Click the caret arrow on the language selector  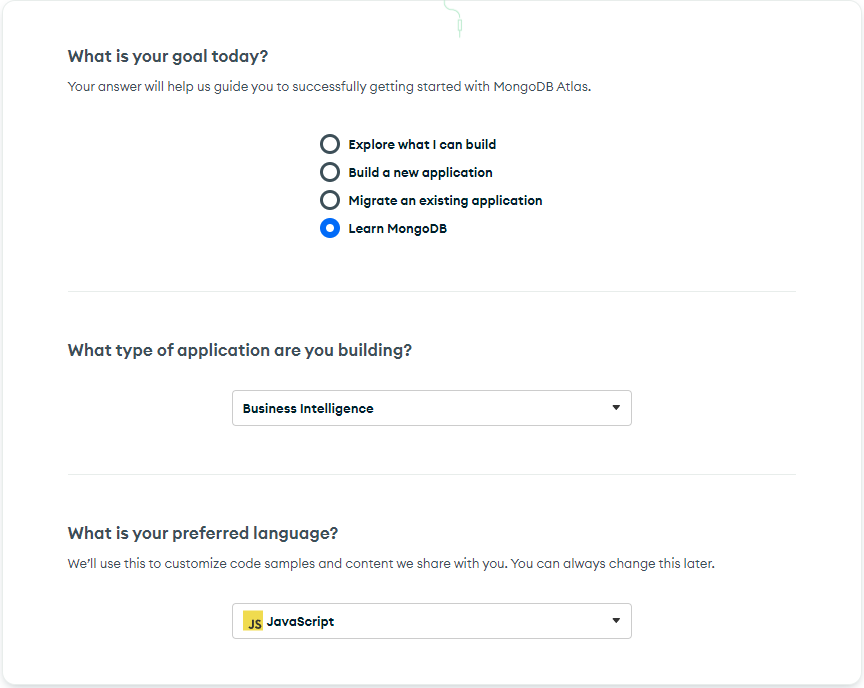pos(616,621)
